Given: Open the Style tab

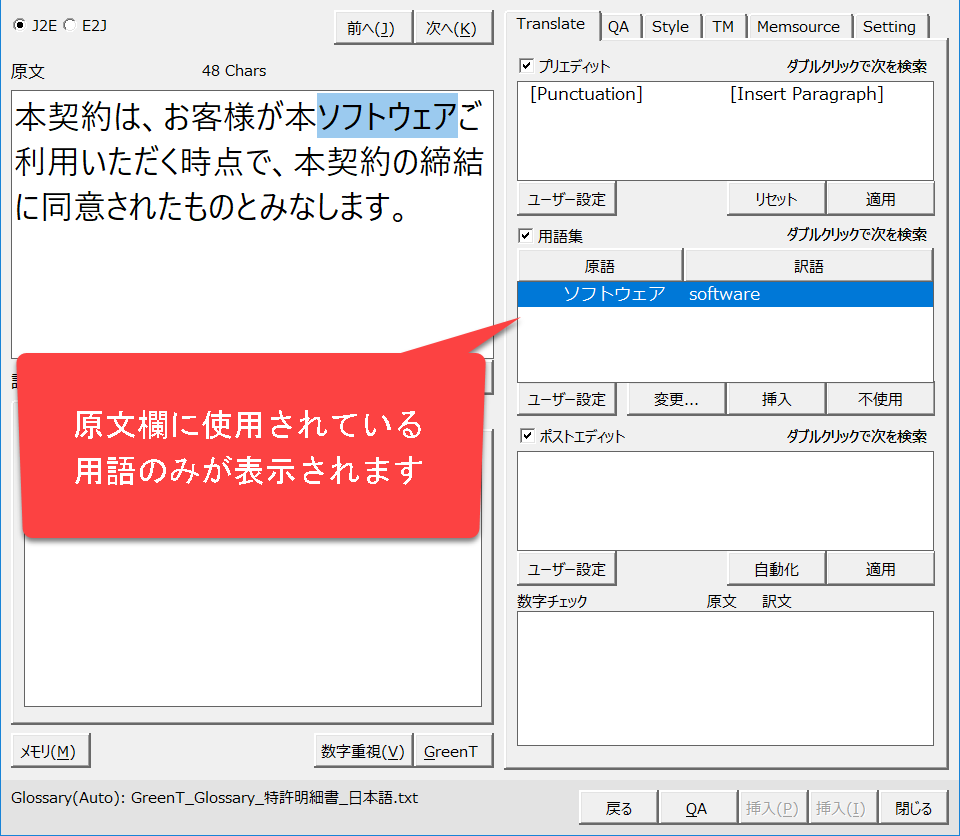Looking at the screenshot, I should pos(670,27).
